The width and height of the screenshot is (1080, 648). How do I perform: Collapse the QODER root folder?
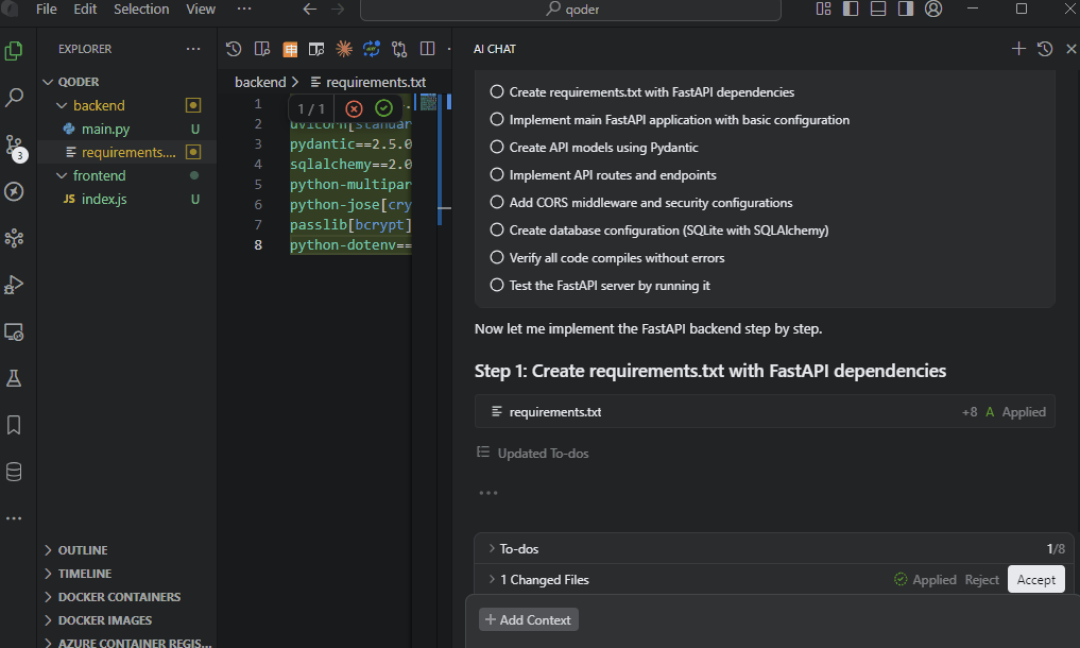point(48,82)
